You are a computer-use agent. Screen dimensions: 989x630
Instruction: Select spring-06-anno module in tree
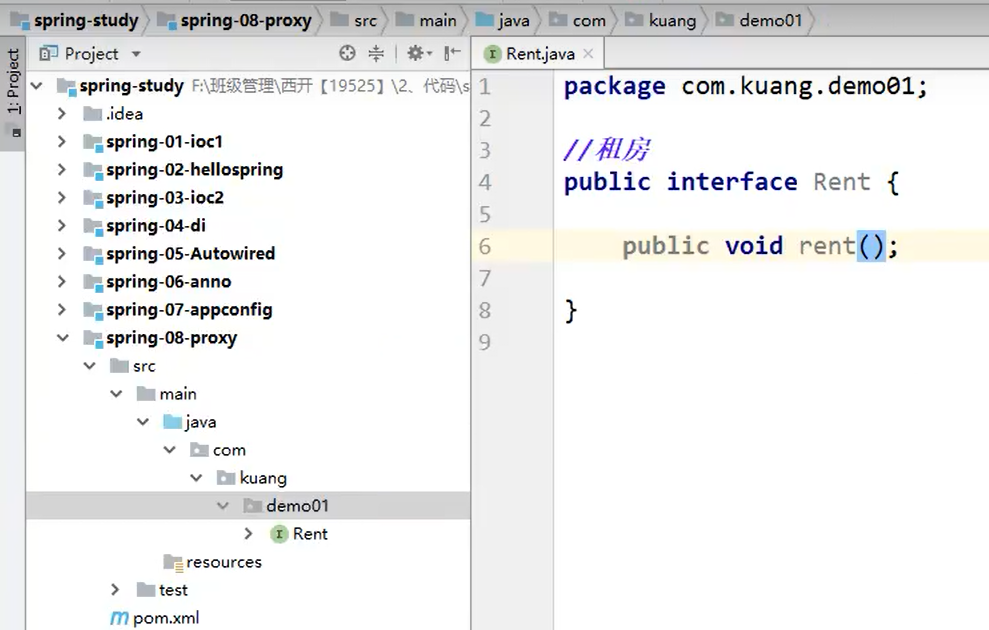pyautogui.click(x=168, y=281)
